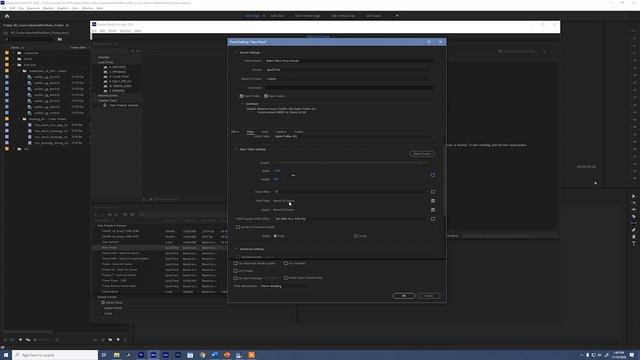
Task: Select the 16-bpc depth radio button
Action: point(356,236)
